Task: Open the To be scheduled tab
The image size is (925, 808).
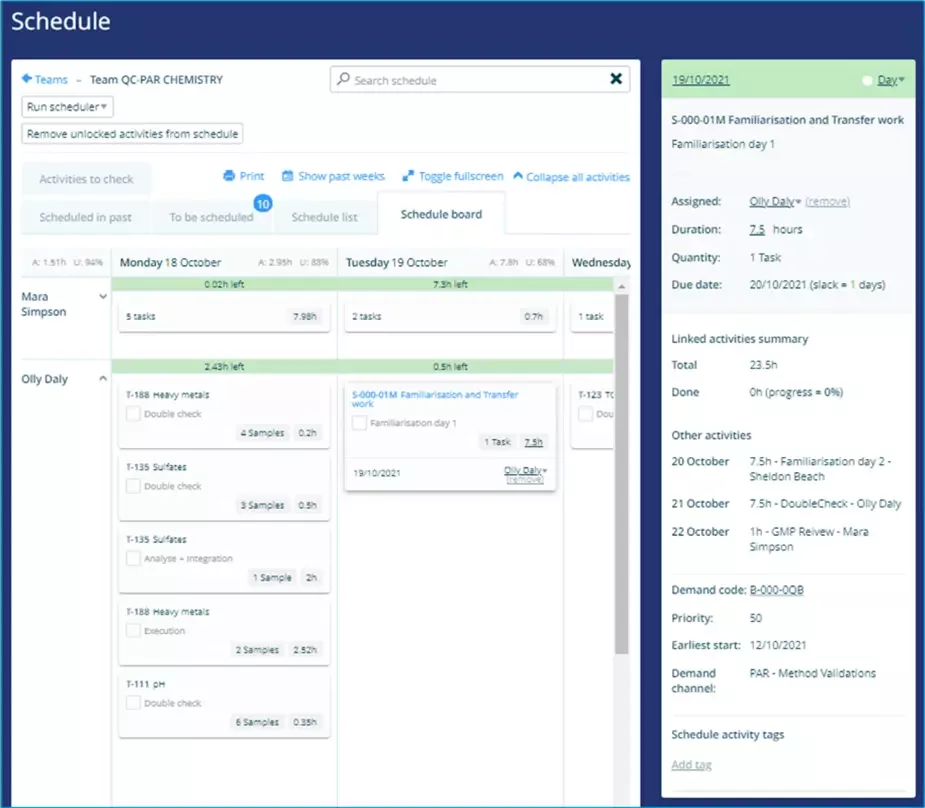Action: pyautogui.click(x=211, y=217)
